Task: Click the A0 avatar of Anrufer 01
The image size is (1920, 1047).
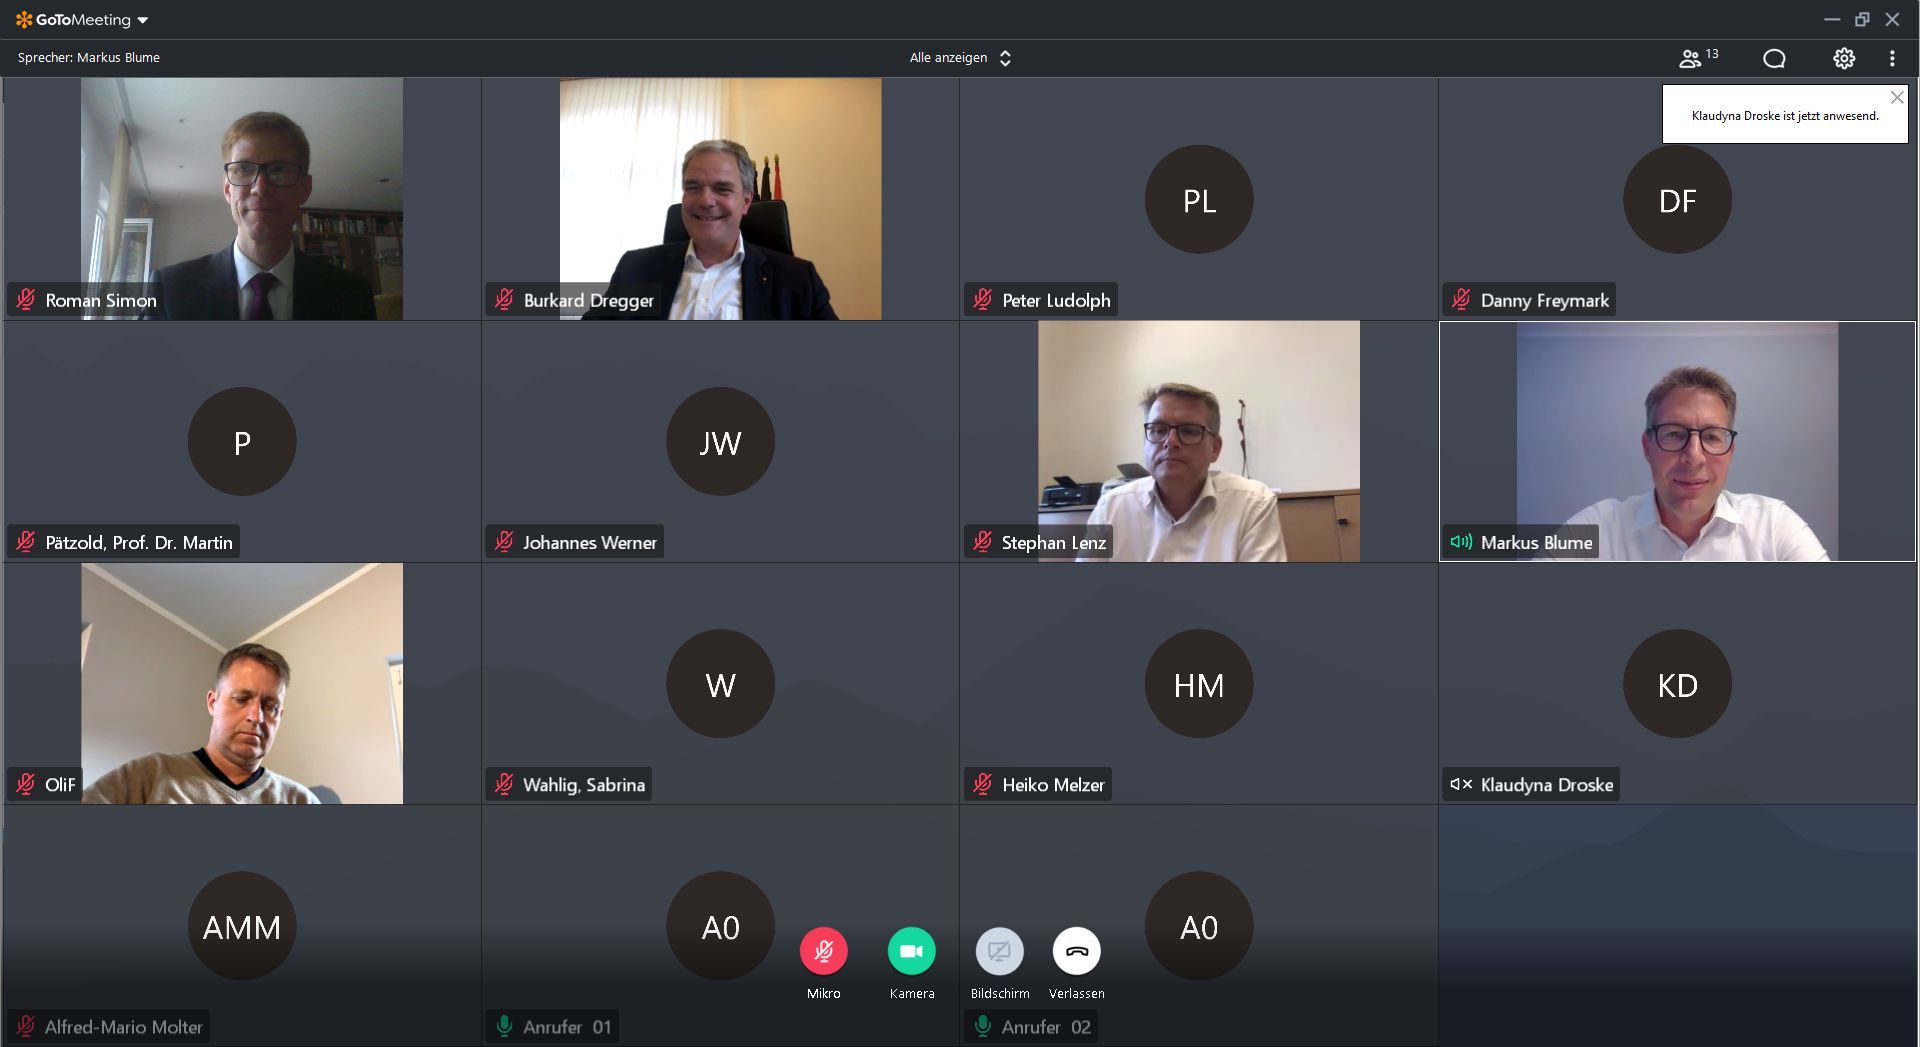Action: [720, 925]
